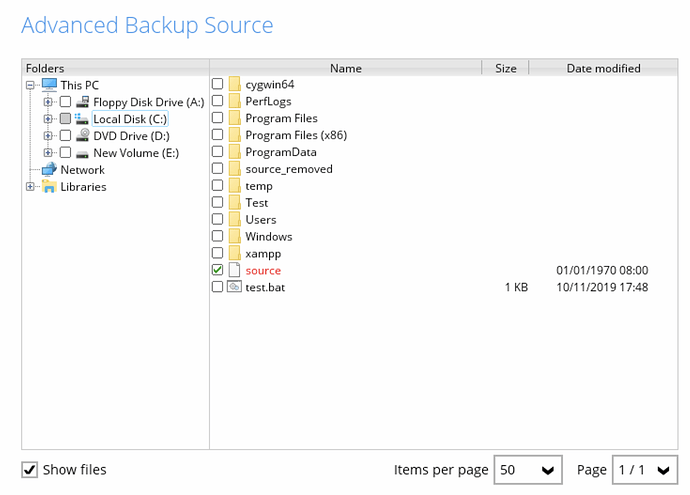Tick the checkbox for Local Disk (C:)

tap(65, 119)
